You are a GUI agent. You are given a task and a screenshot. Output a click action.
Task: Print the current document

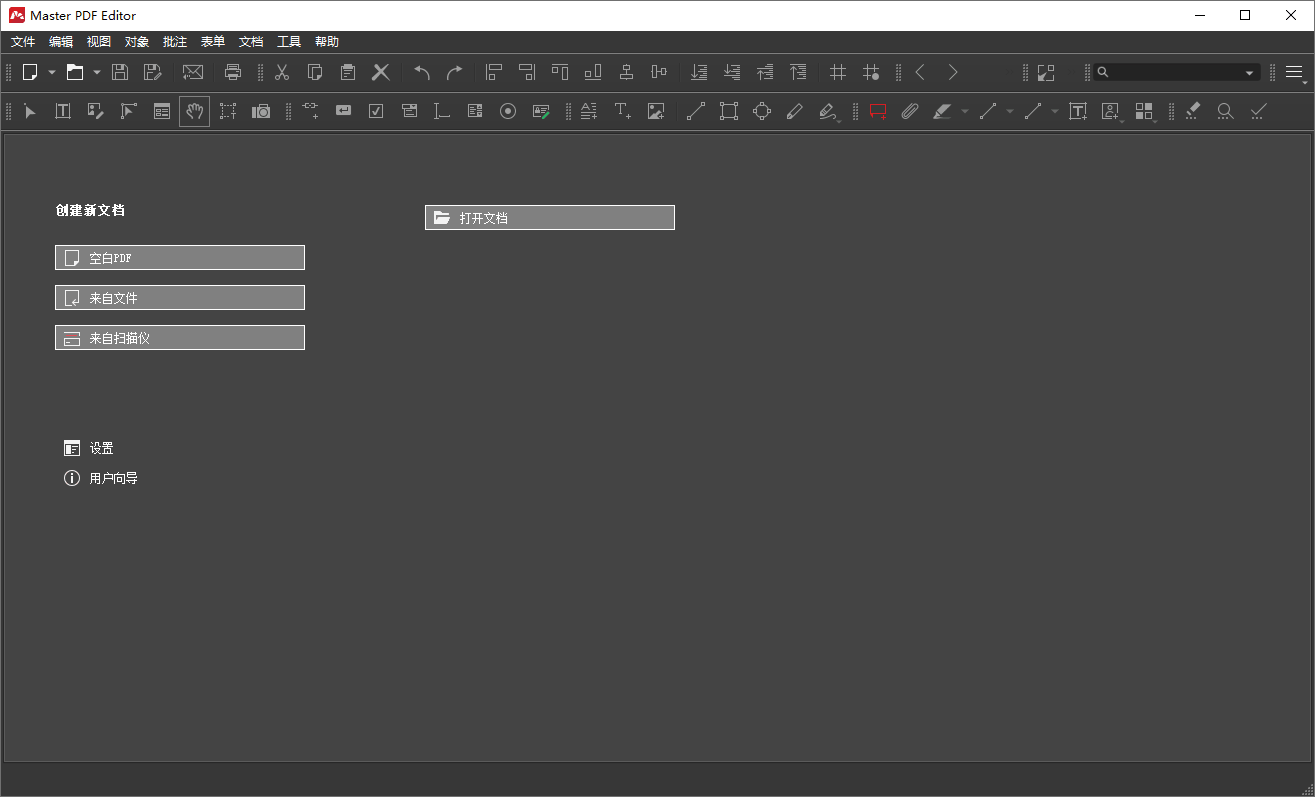click(233, 72)
